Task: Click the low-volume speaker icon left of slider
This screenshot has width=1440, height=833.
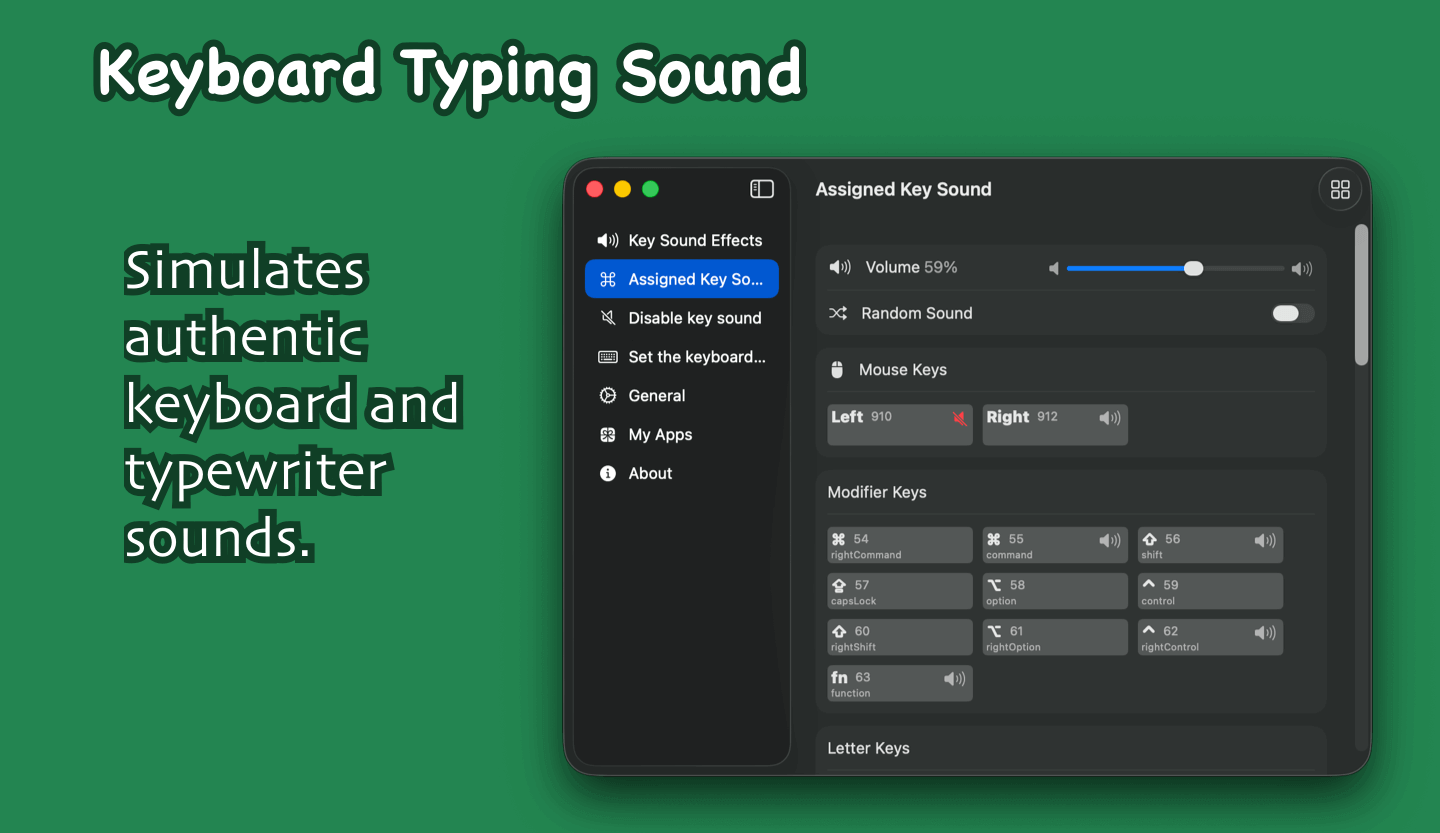Action: 1053,268
